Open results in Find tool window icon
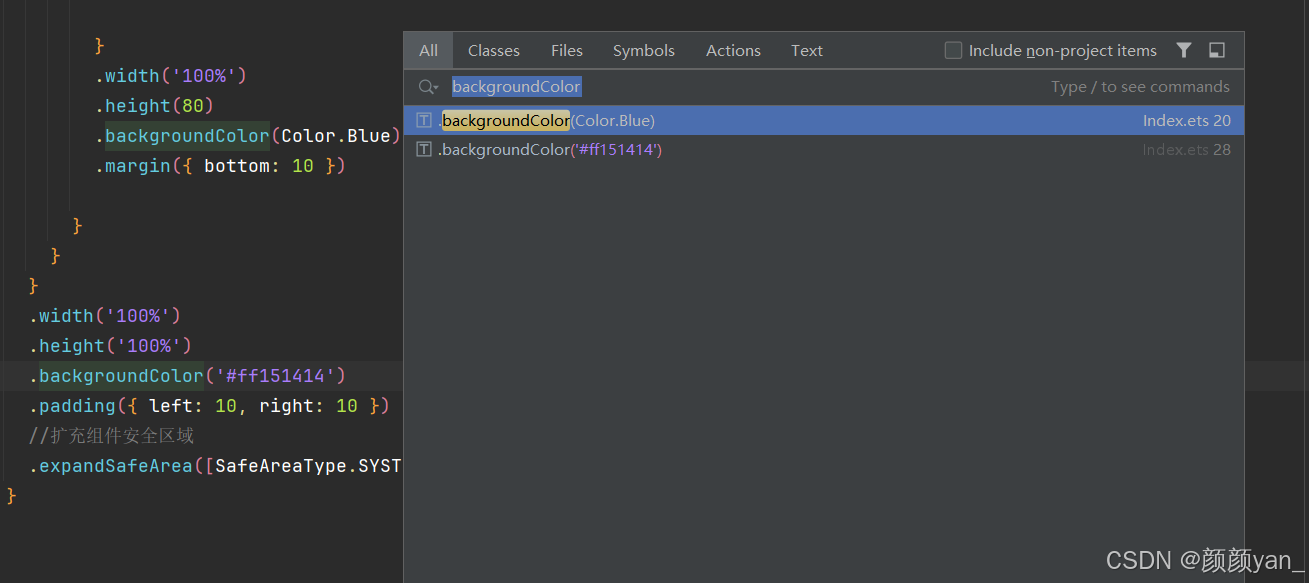The image size is (1309, 583). [x=1217, y=50]
